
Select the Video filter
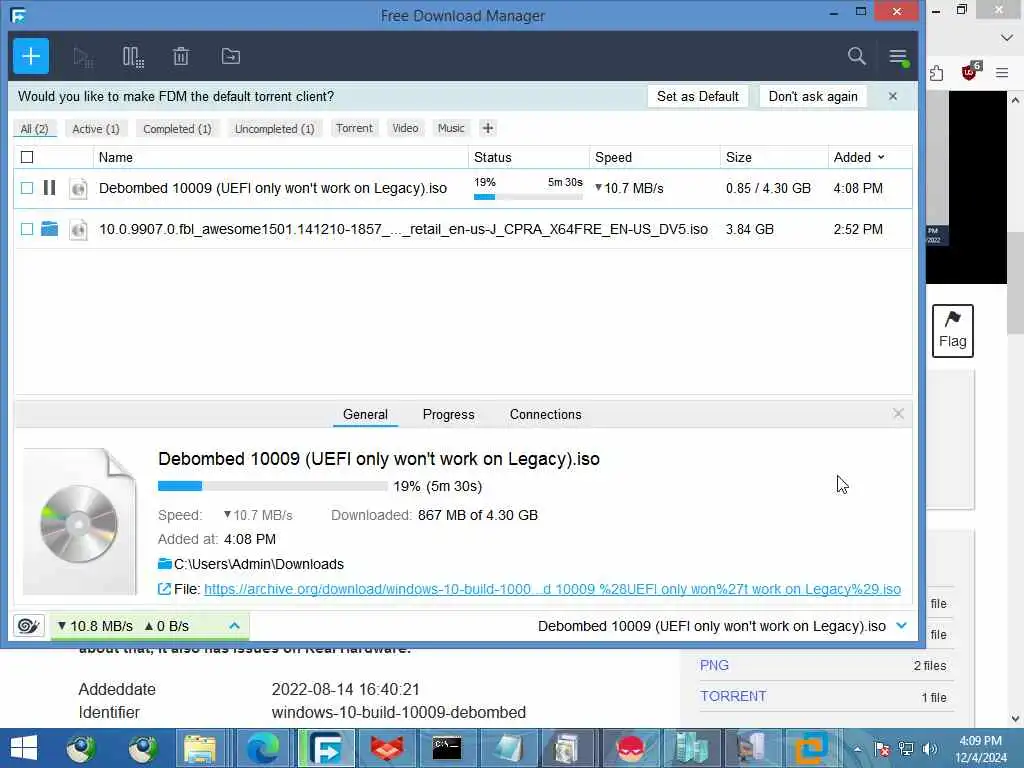[x=405, y=128]
